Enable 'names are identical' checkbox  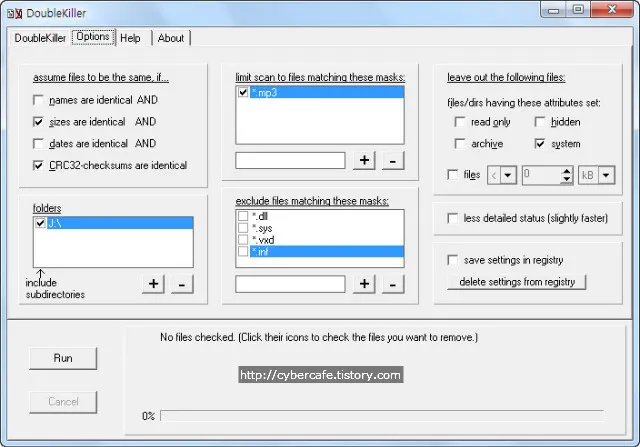[39, 100]
